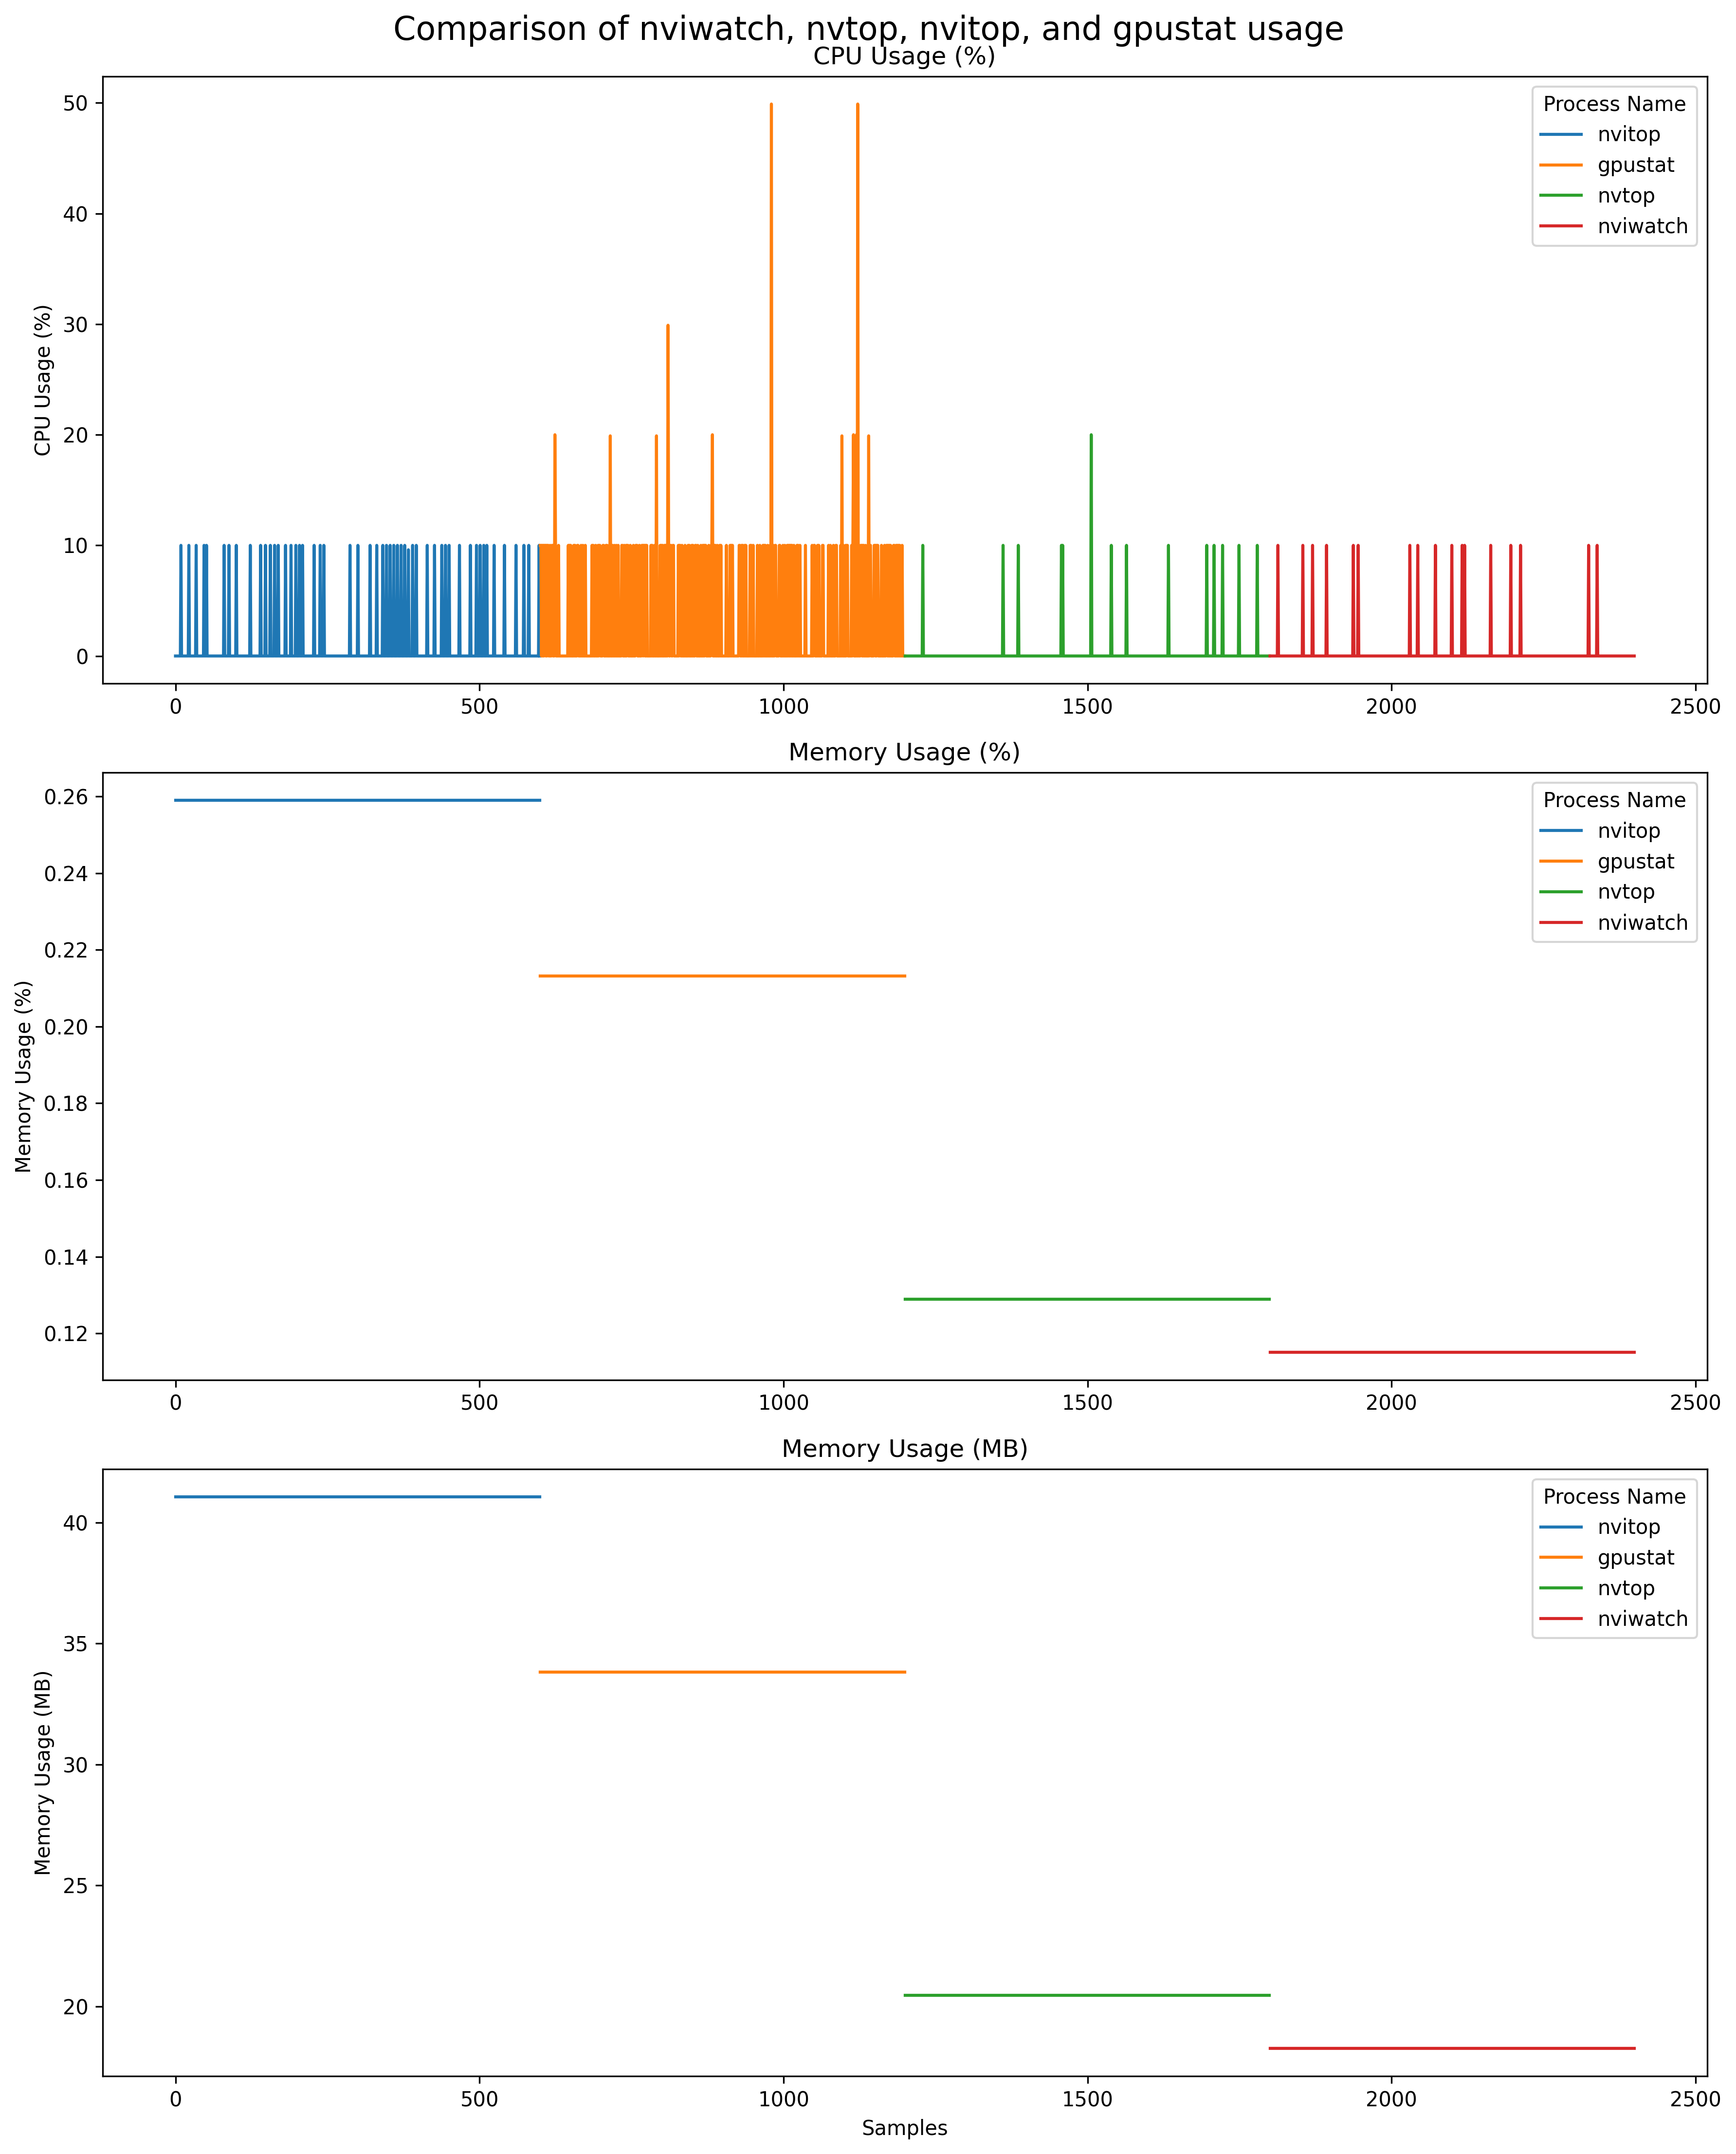Click the red nviwatch swatch in Memory (%) legend

(1560, 923)
